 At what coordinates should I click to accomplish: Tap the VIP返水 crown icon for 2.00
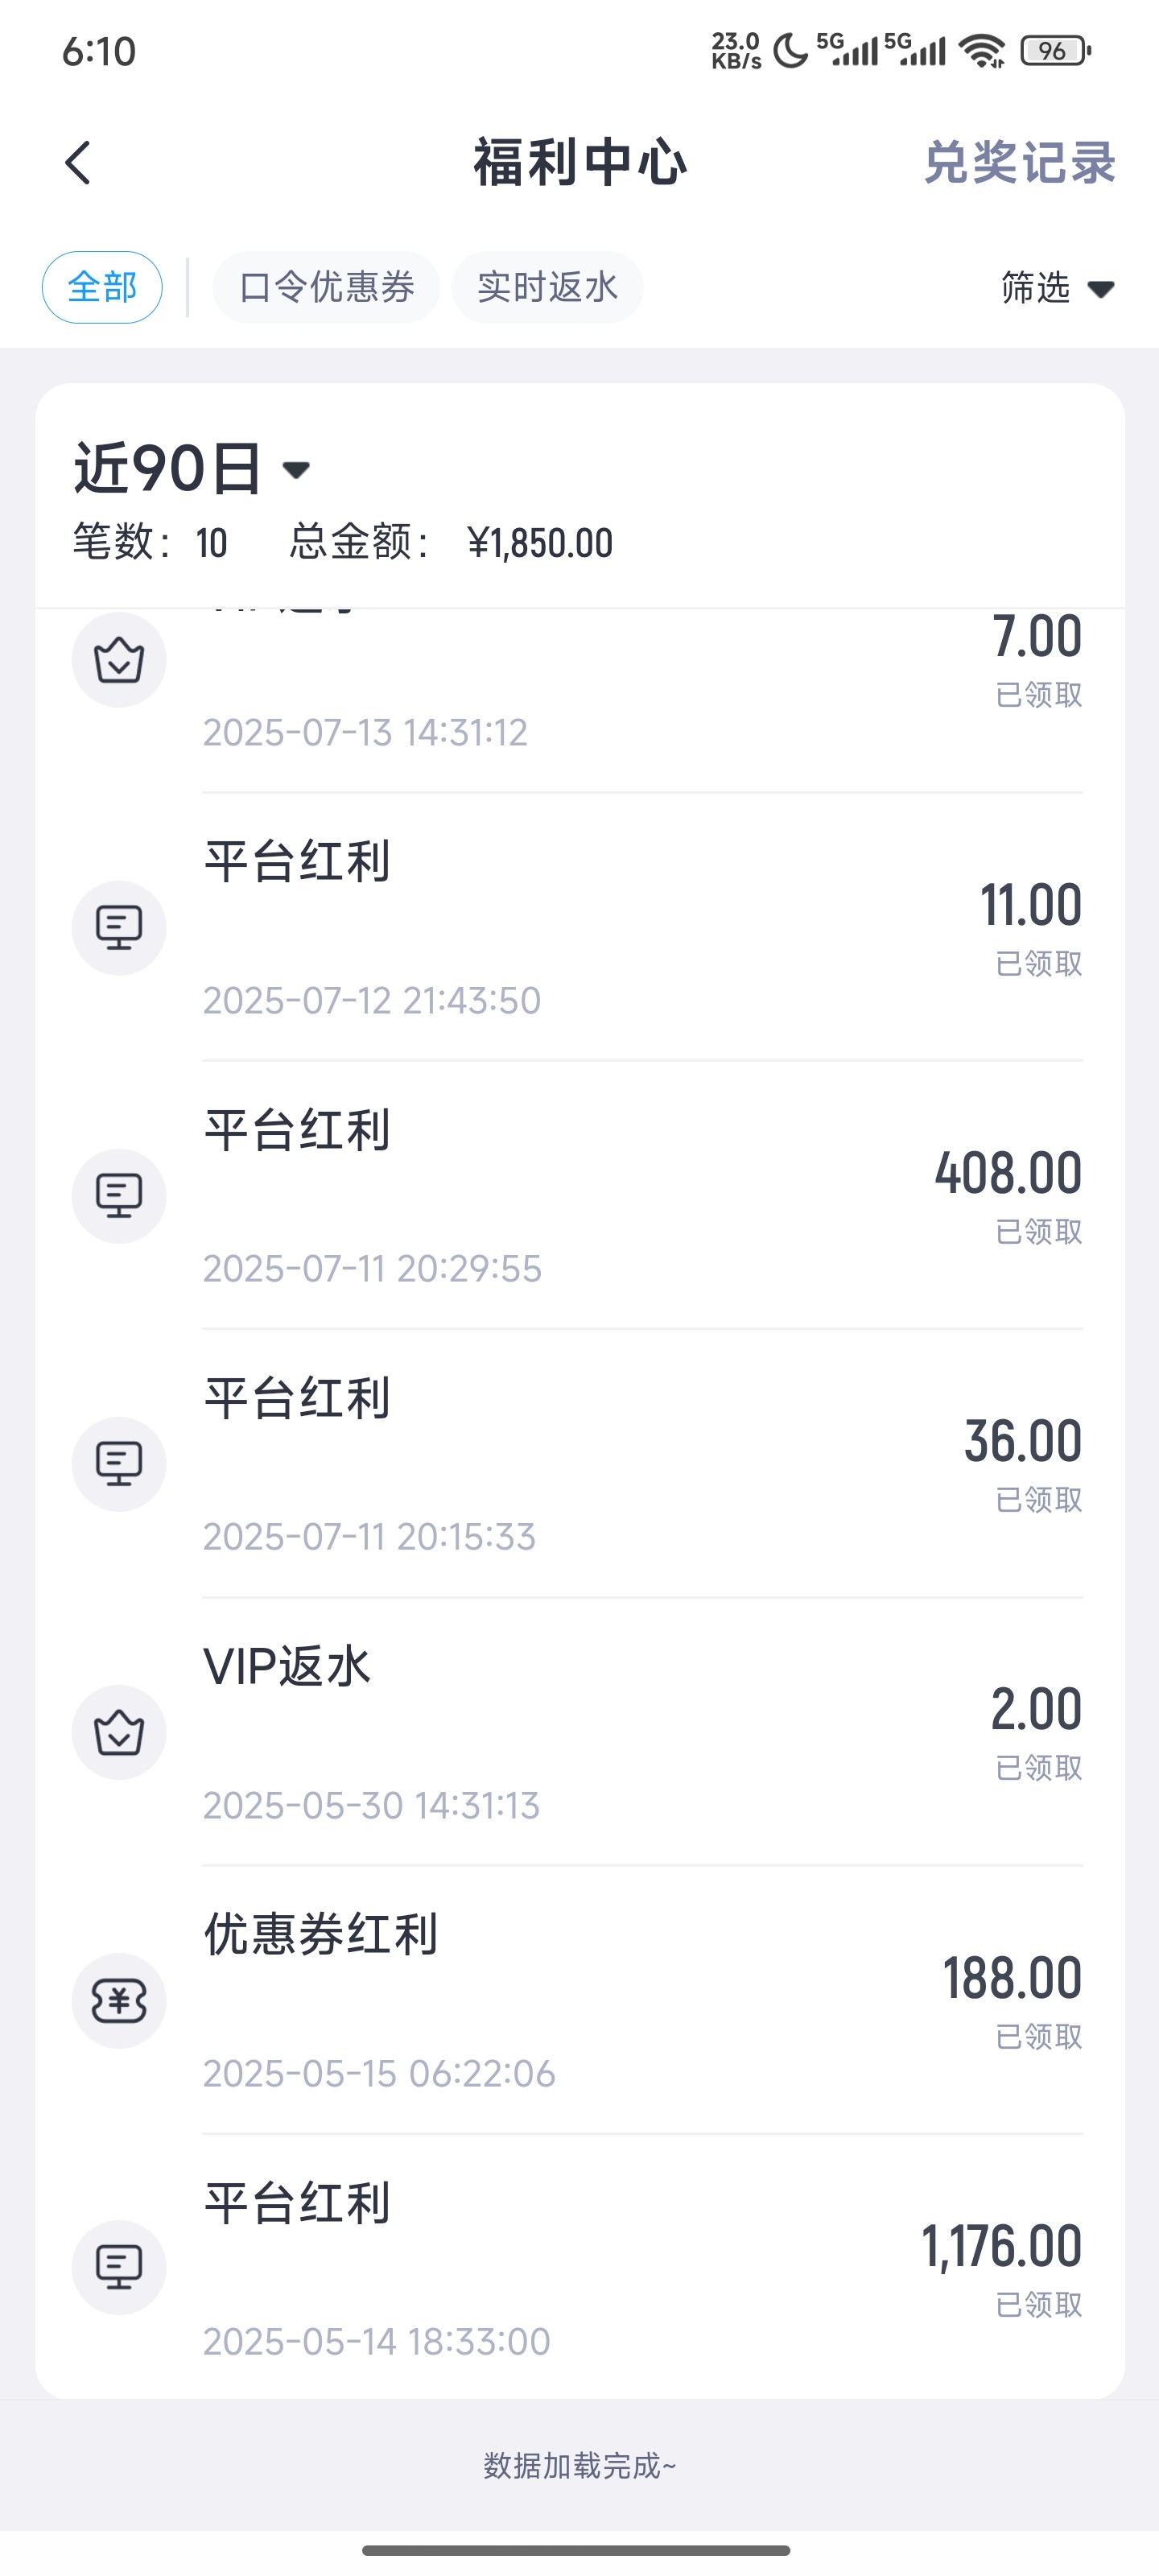[119, 1732]
